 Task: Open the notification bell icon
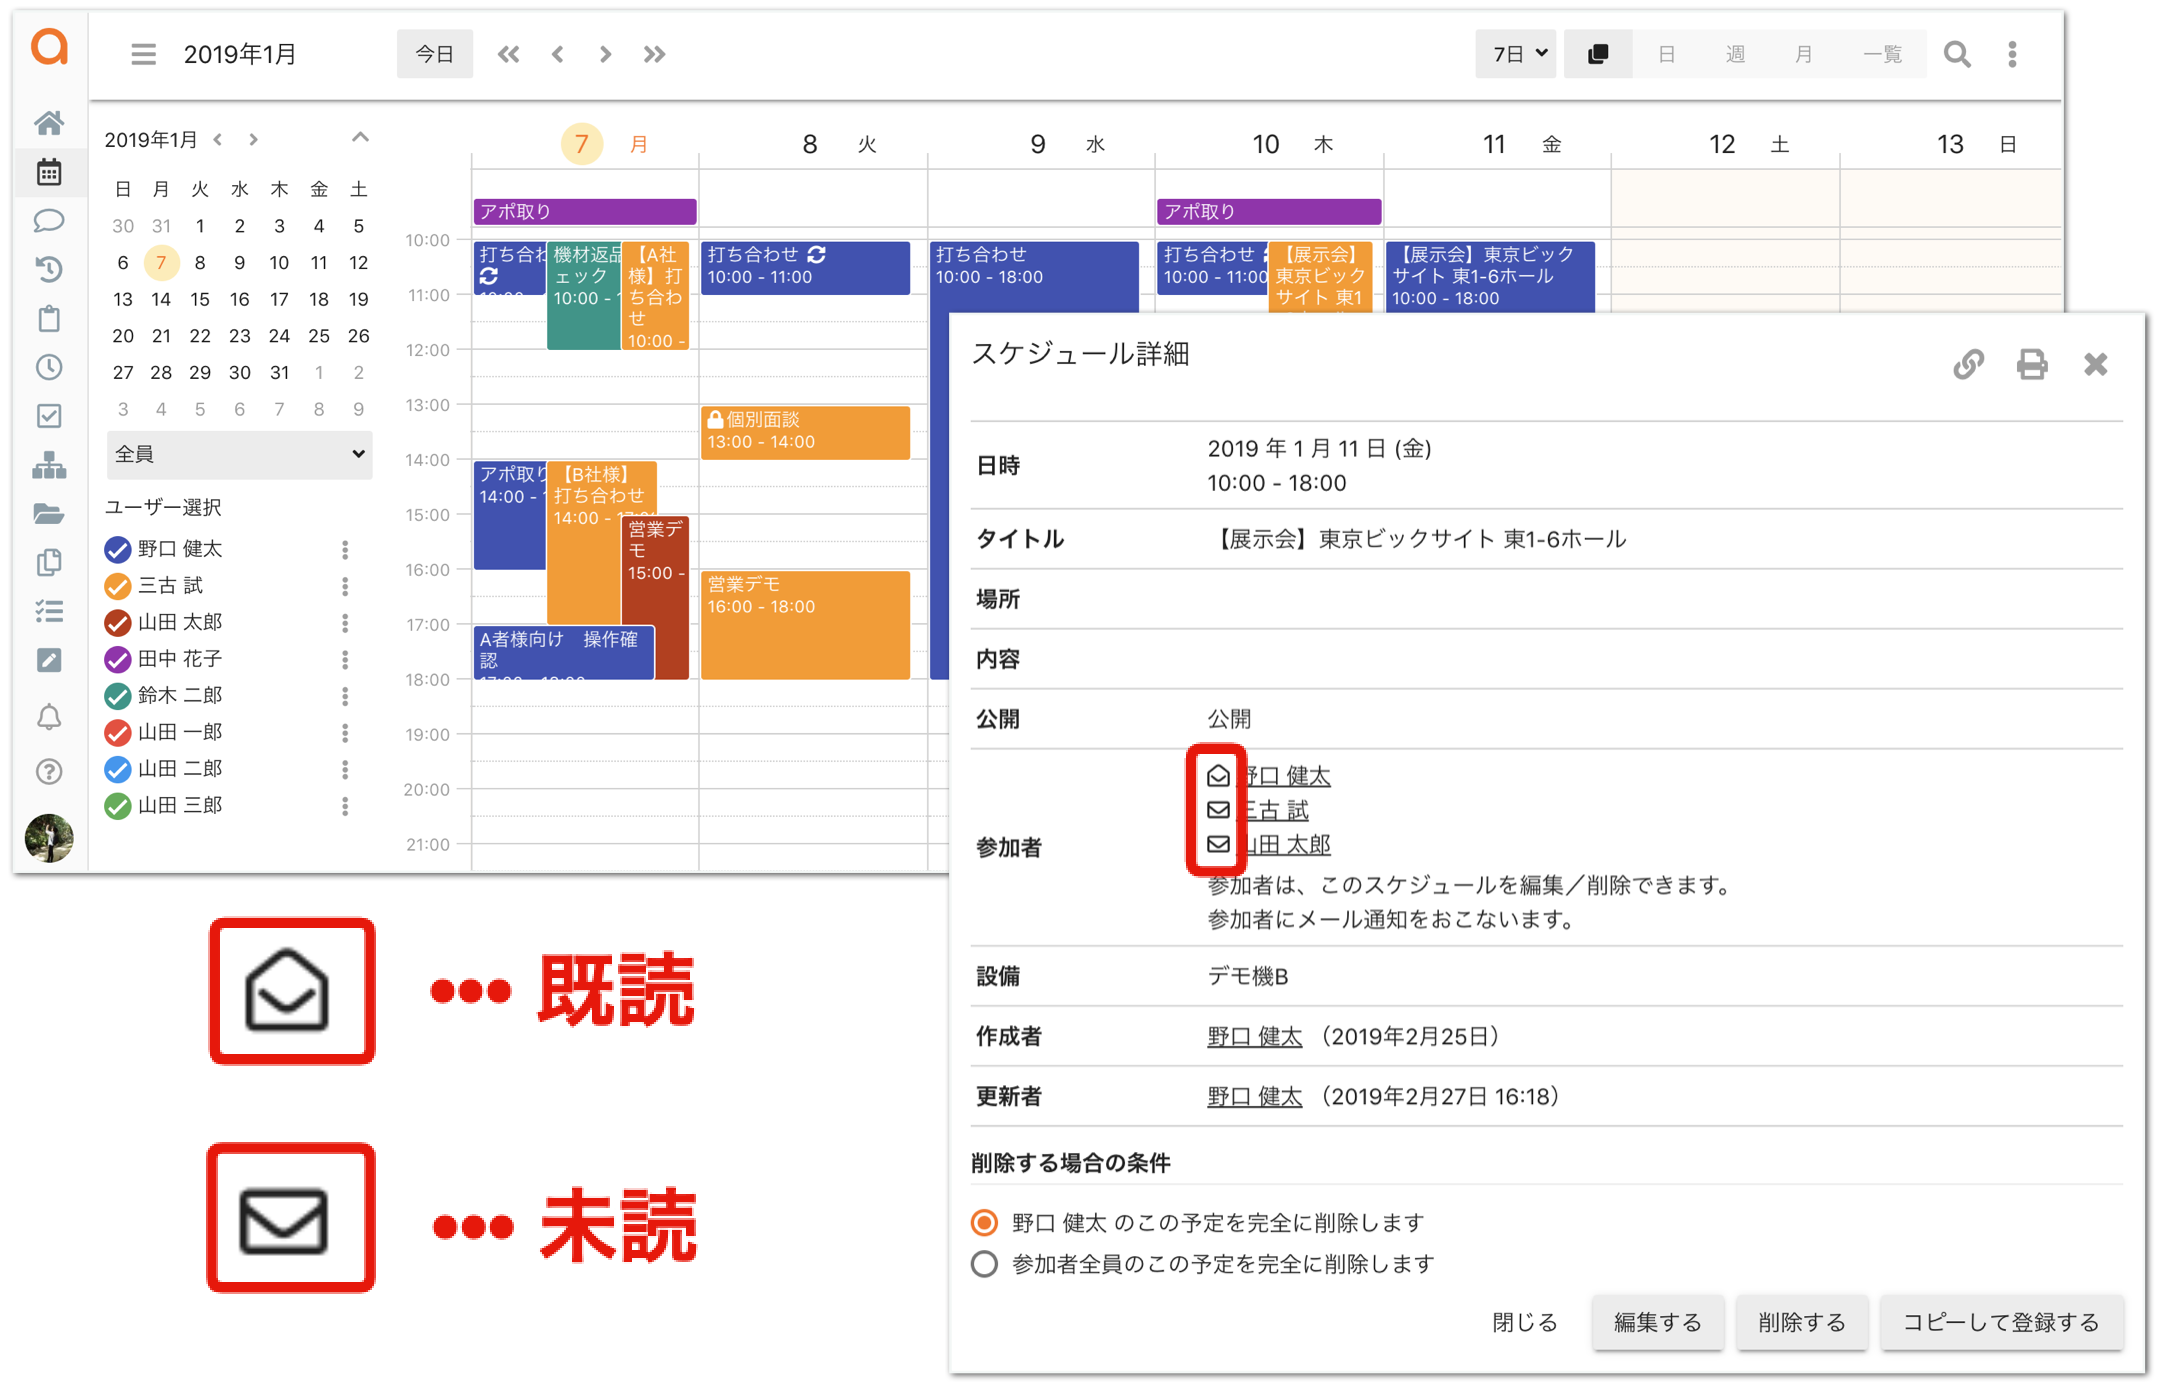(x=49, y=717)
